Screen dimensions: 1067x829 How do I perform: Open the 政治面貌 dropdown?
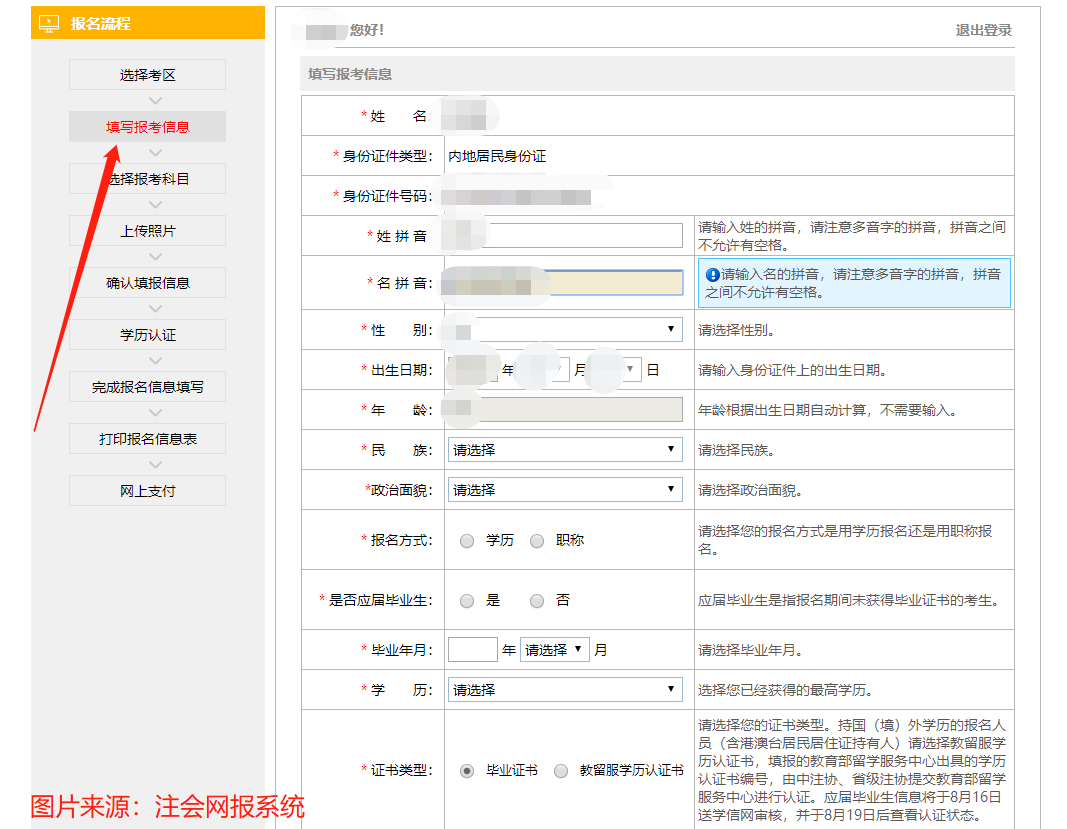(x=565, y=489)
